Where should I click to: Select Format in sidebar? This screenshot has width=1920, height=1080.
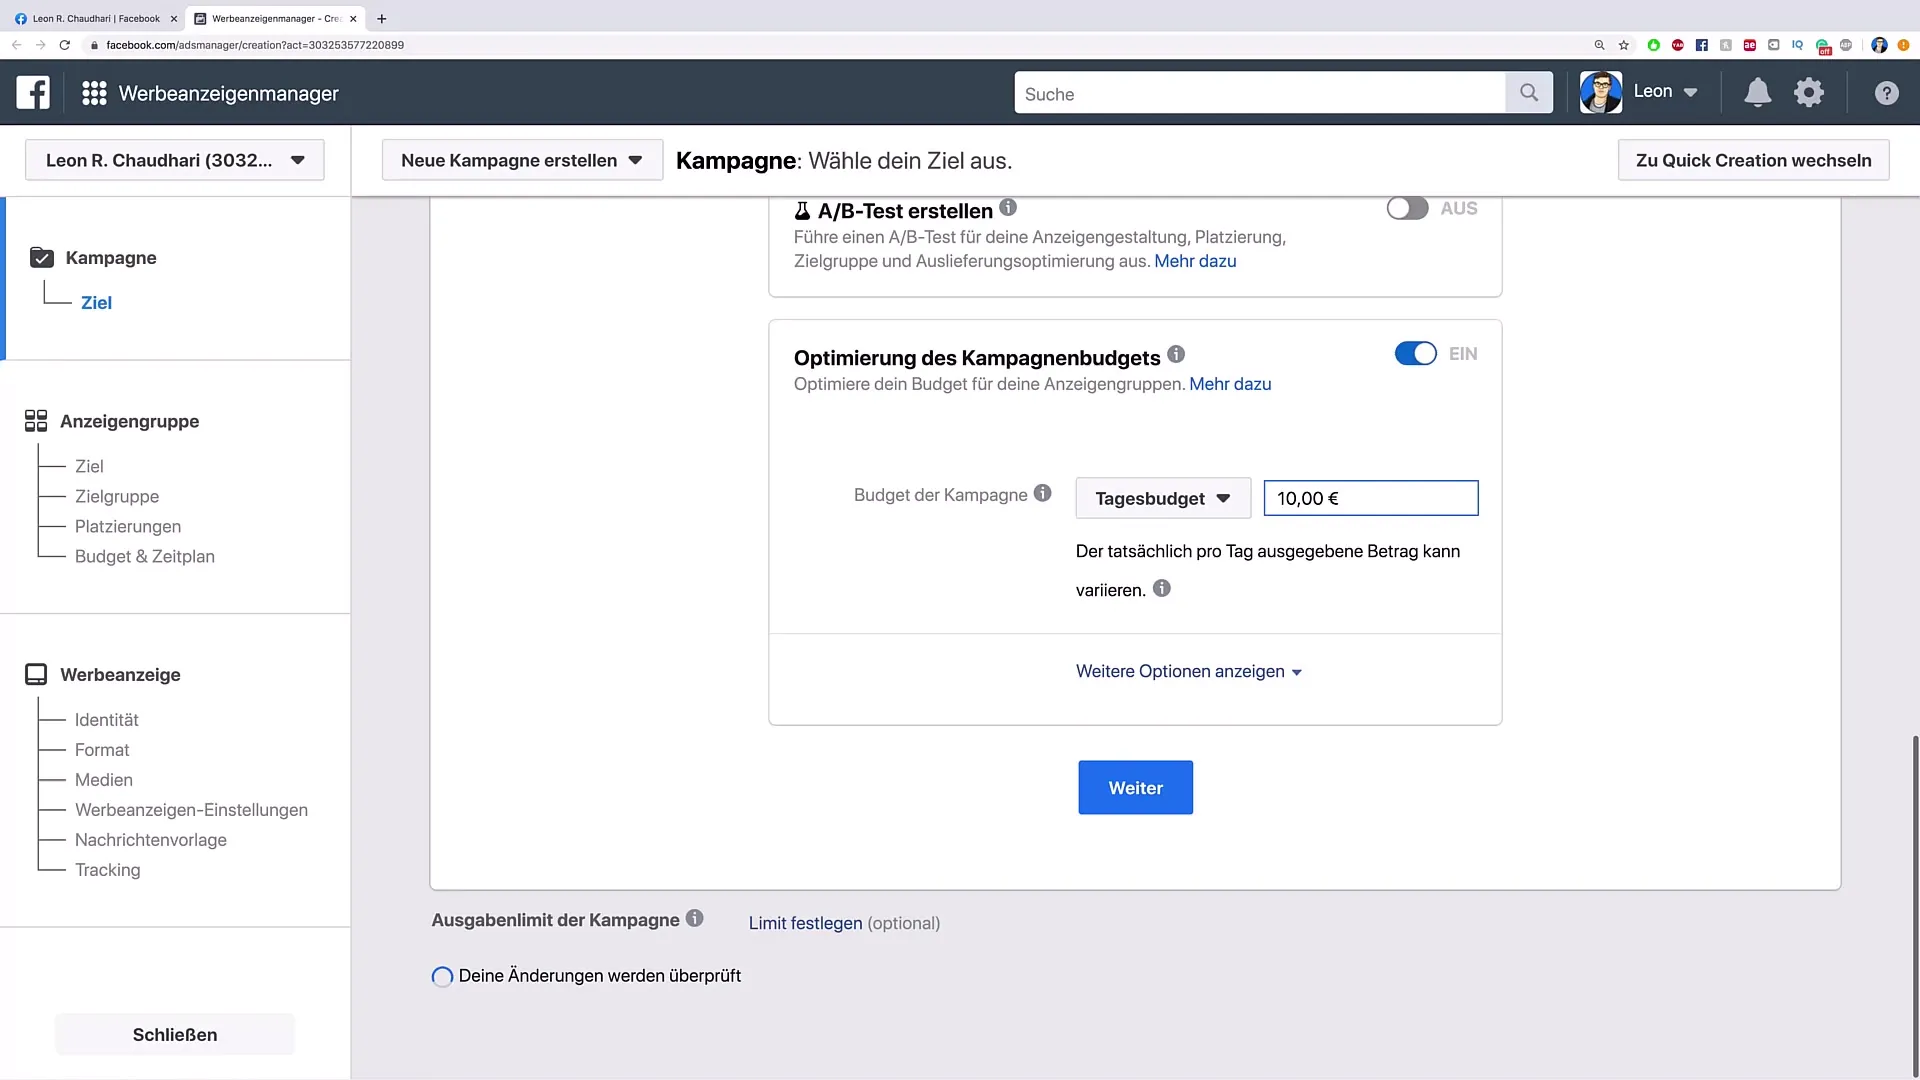(x=102, y=750)
